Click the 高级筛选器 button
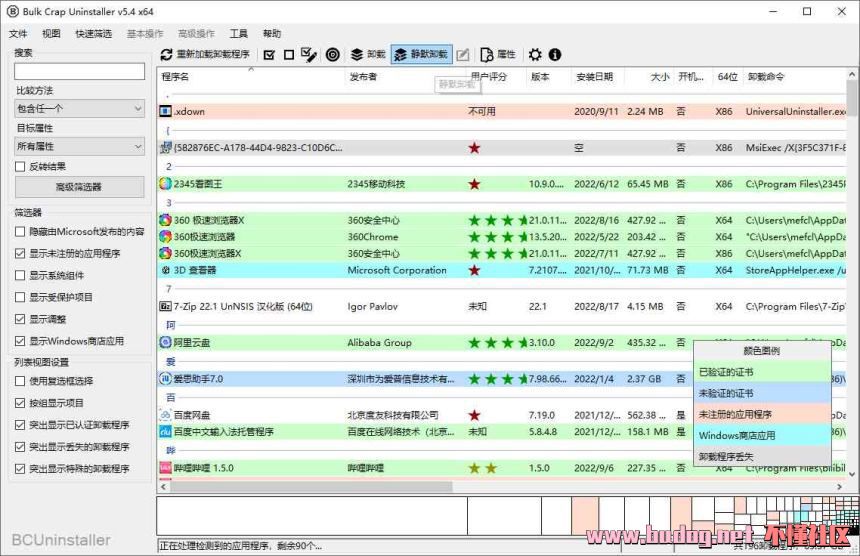Image resolution: width=860 pixels, height=556 pixels. pos(79,187)
